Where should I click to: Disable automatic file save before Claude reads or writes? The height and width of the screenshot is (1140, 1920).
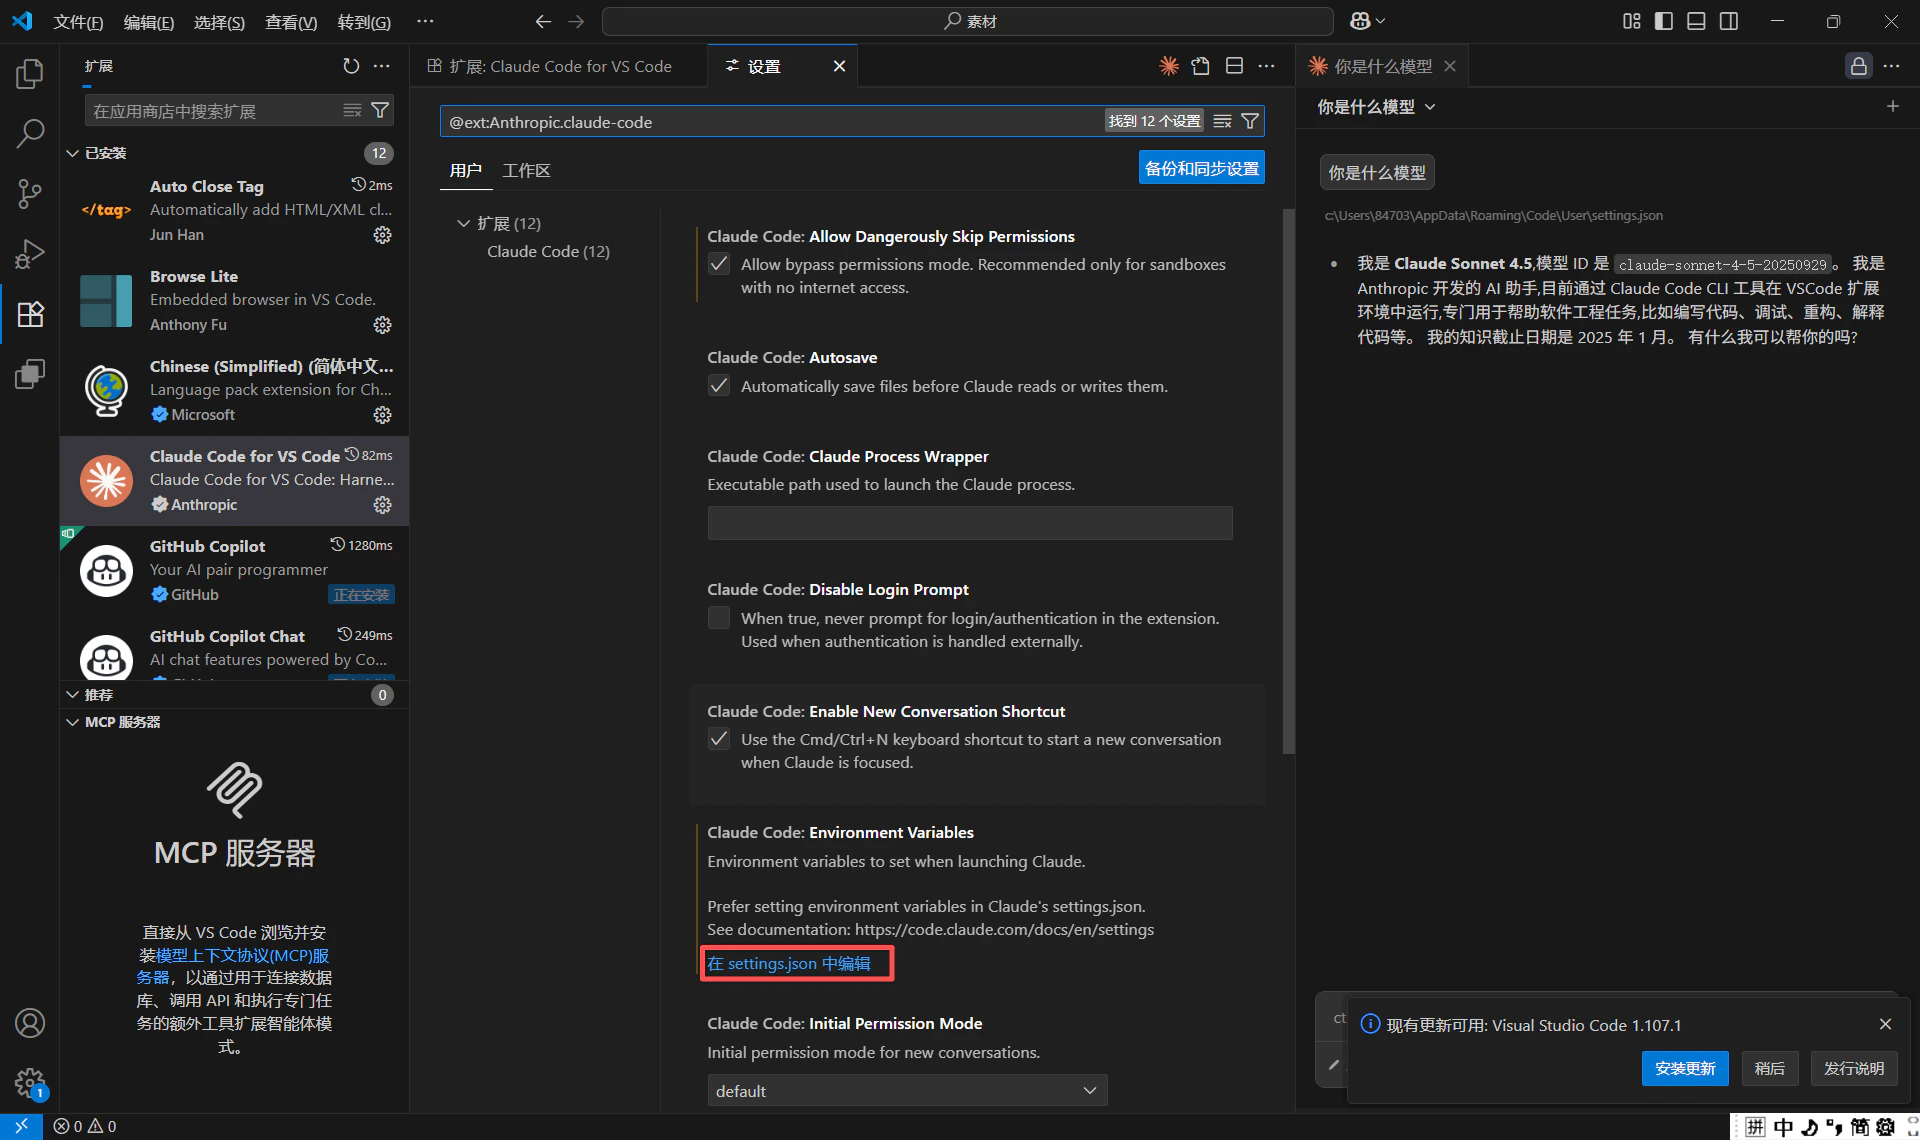click(x=718, y=385)
